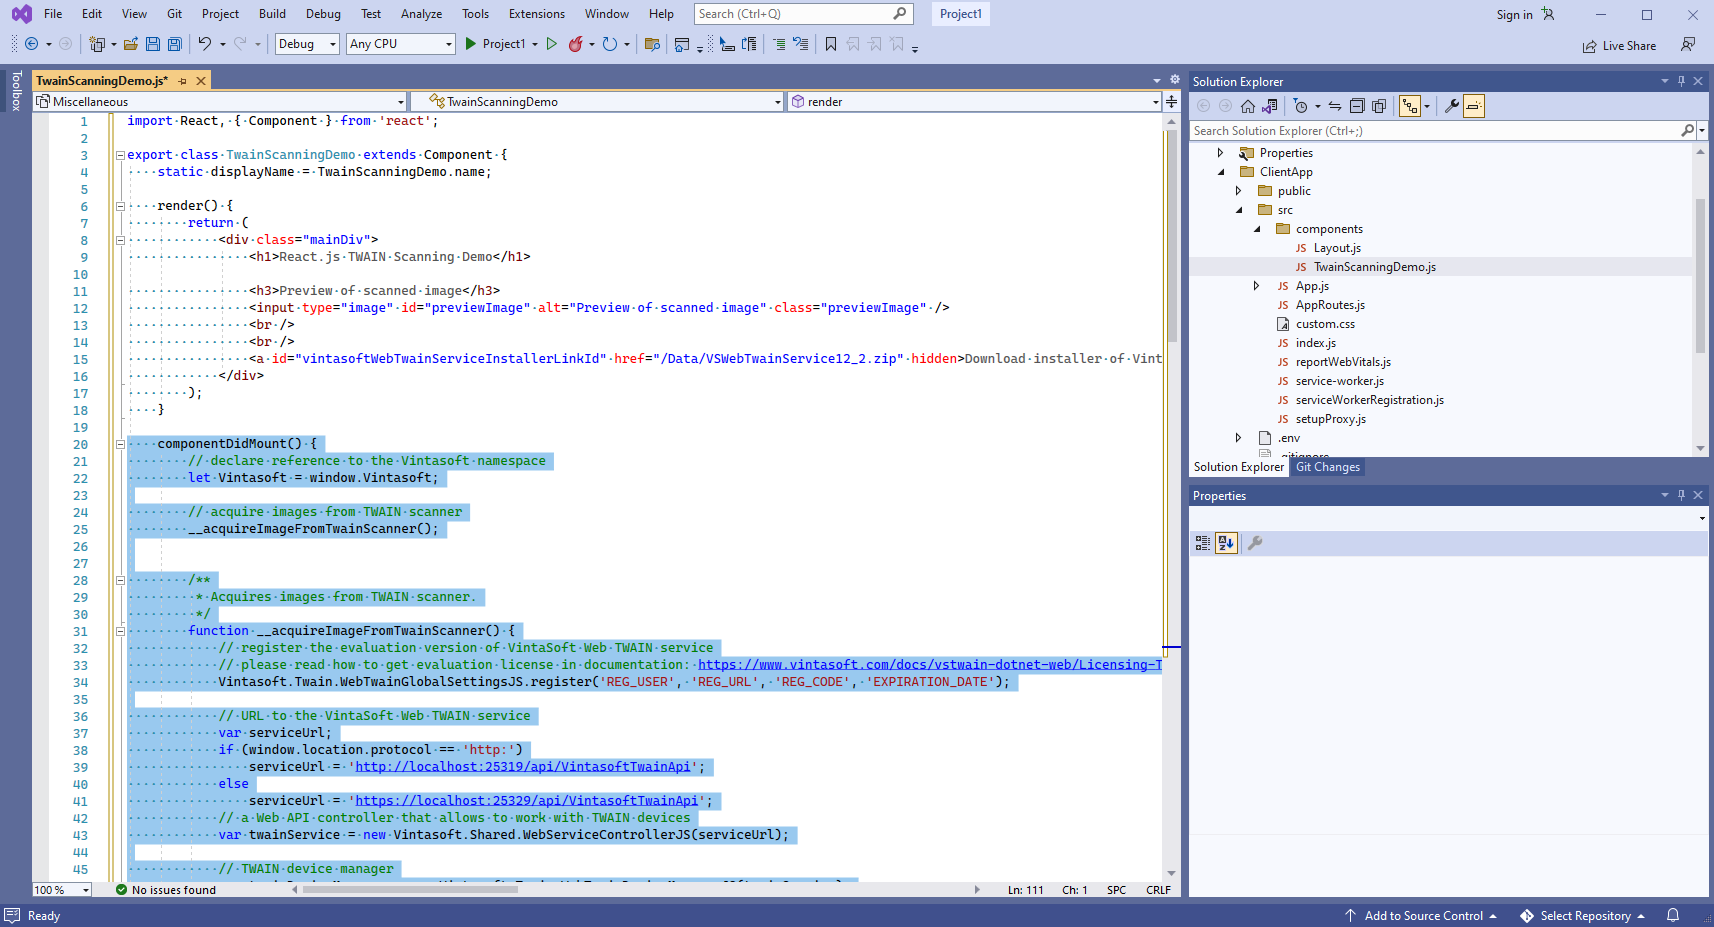1714x927 pixels.
Task: Click the Comment Out Selected Lines icon
Action: click(779, 44)
